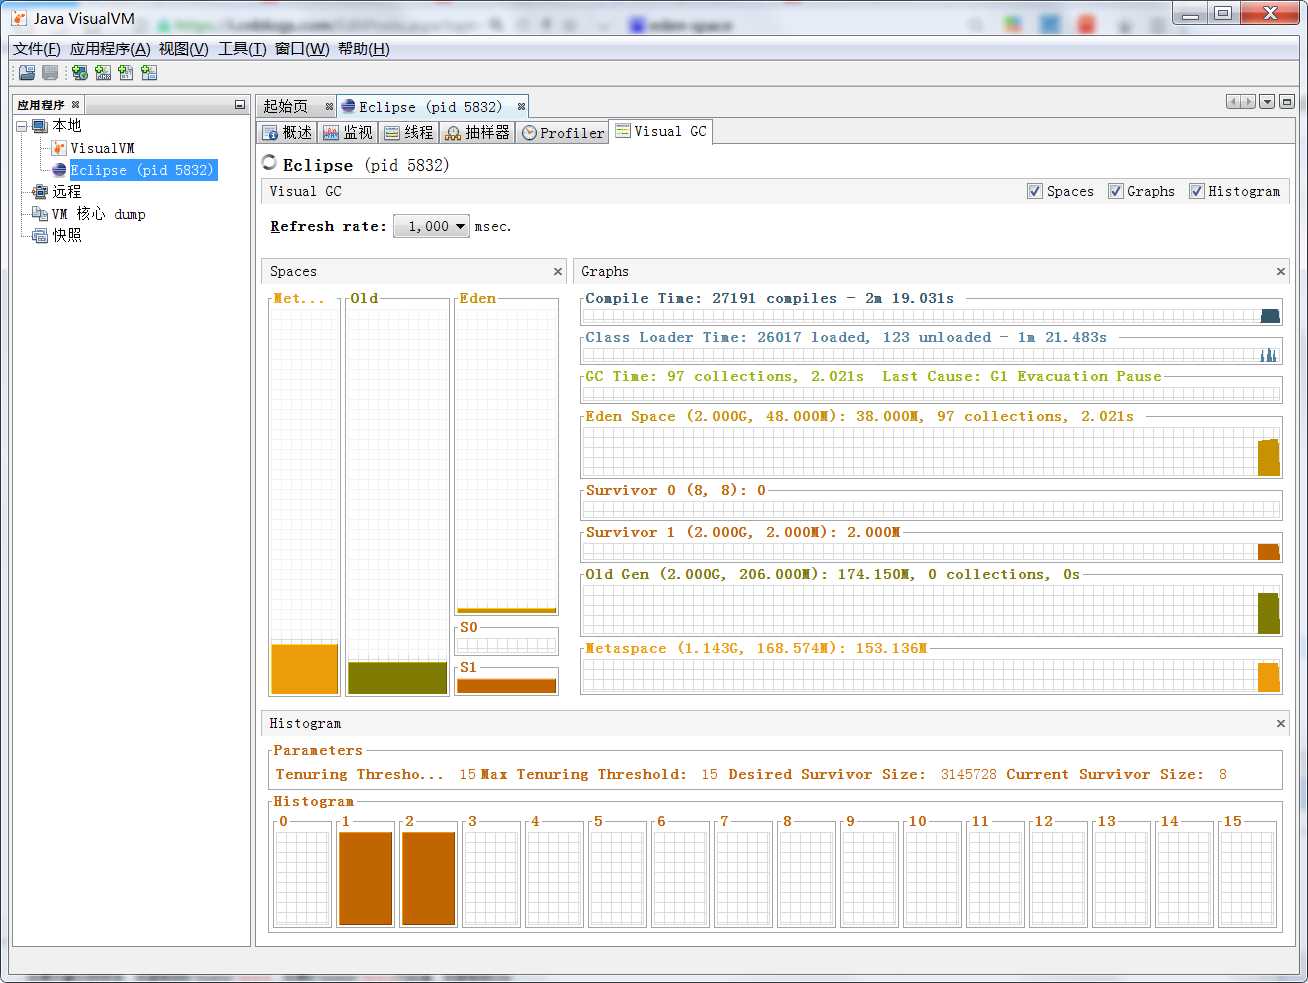Click the Metaspace bar in Spaces
The image size is (1308, 983).
click(305, 669)
